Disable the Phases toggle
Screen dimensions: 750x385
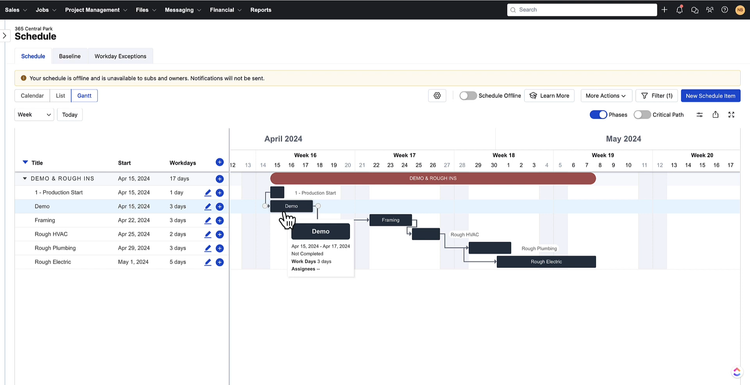coord(598,115)
